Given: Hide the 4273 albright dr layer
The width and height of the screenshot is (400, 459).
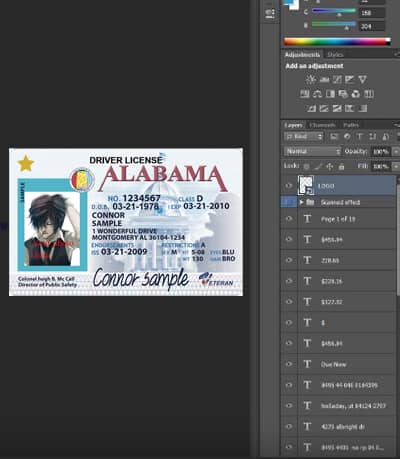Looking at the screenshot, I should (289, 426).
